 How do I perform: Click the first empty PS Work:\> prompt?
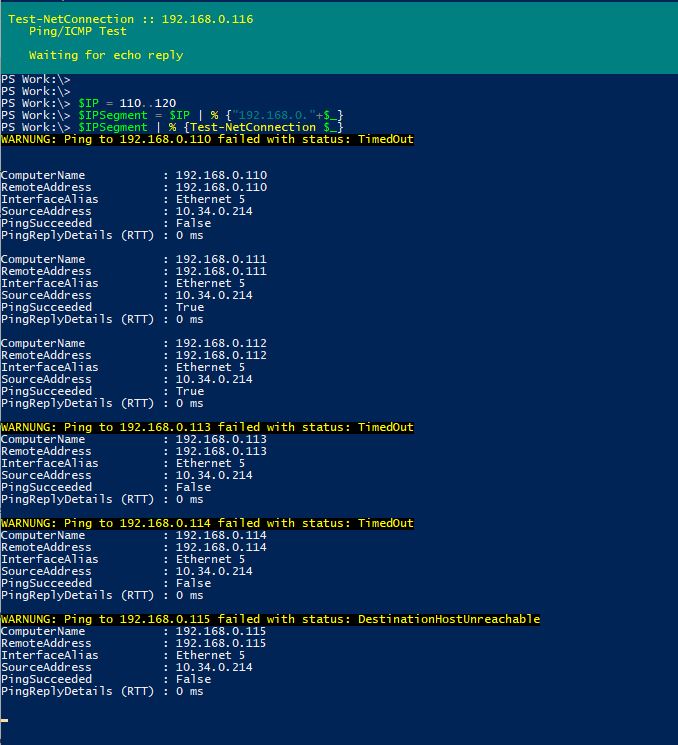pyautogui.click(x=36, y=79)
